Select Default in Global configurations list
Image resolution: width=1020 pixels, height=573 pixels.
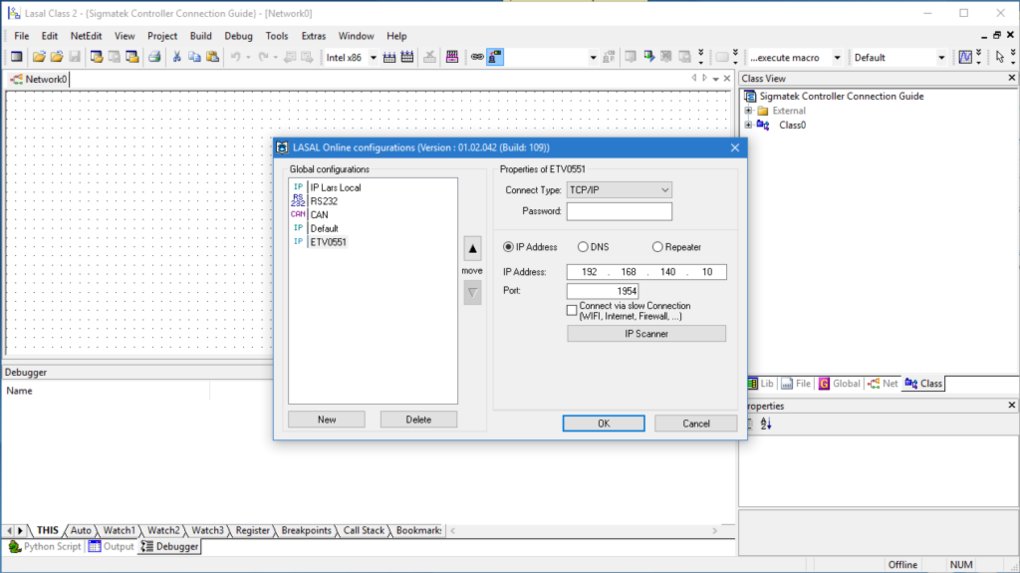(324, 228)
